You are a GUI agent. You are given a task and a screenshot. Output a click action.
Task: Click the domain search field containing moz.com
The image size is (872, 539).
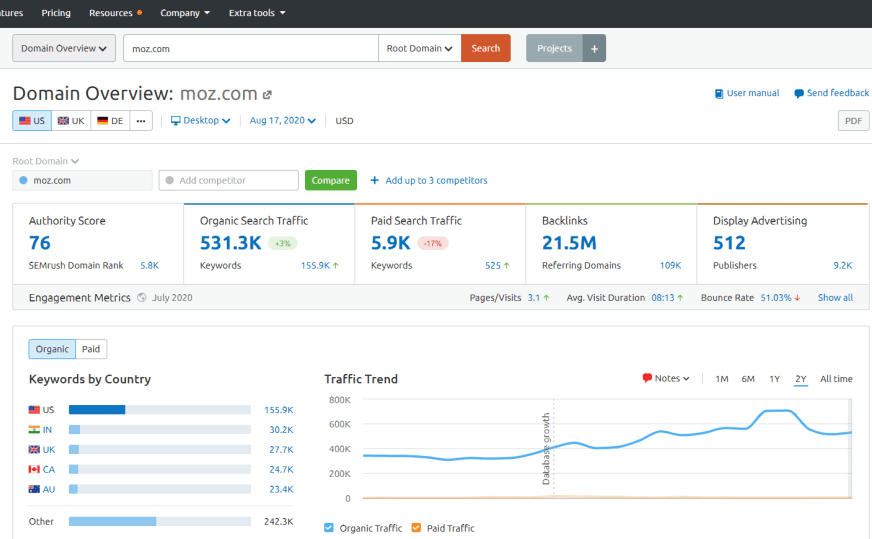[251, 48]
